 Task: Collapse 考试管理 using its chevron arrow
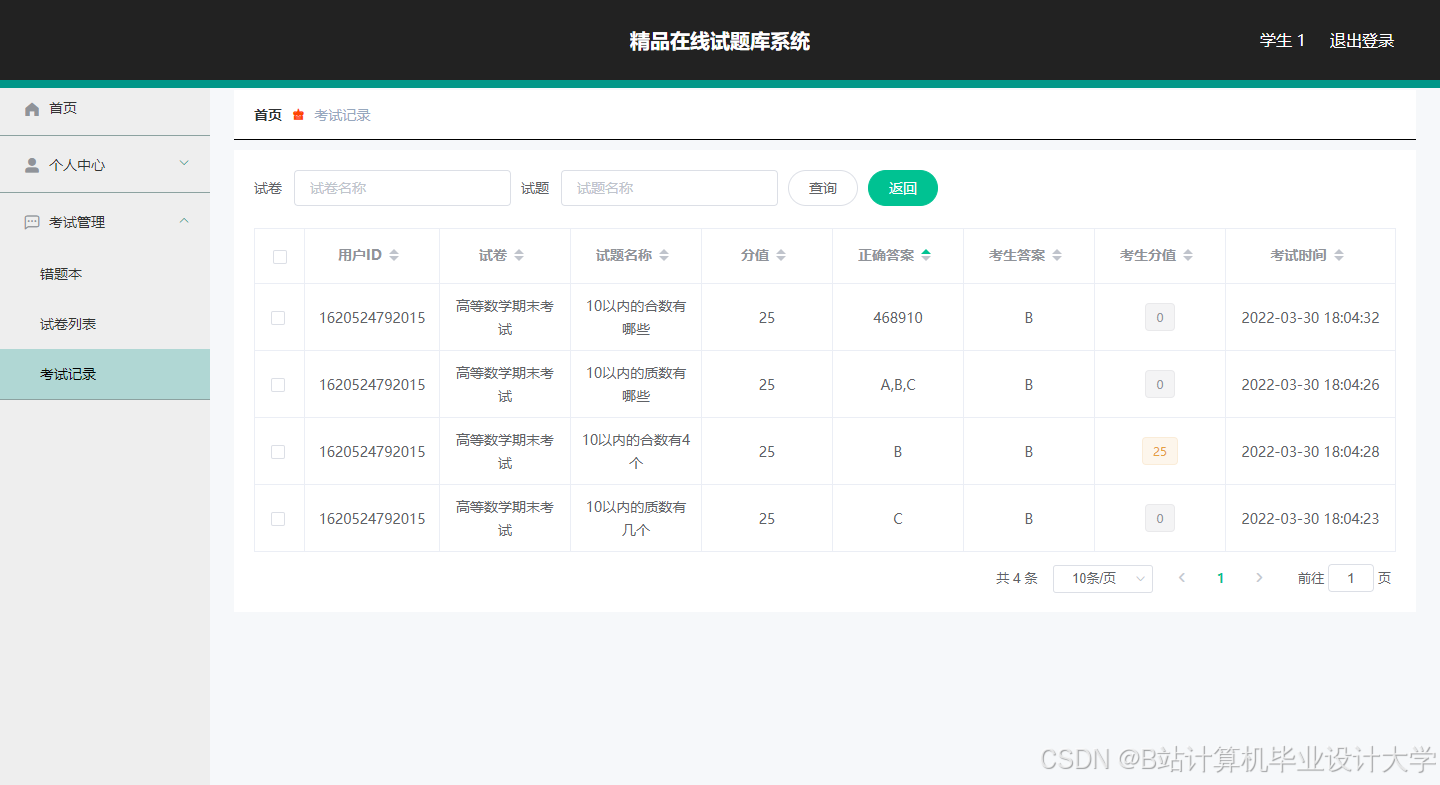(184, 221)
